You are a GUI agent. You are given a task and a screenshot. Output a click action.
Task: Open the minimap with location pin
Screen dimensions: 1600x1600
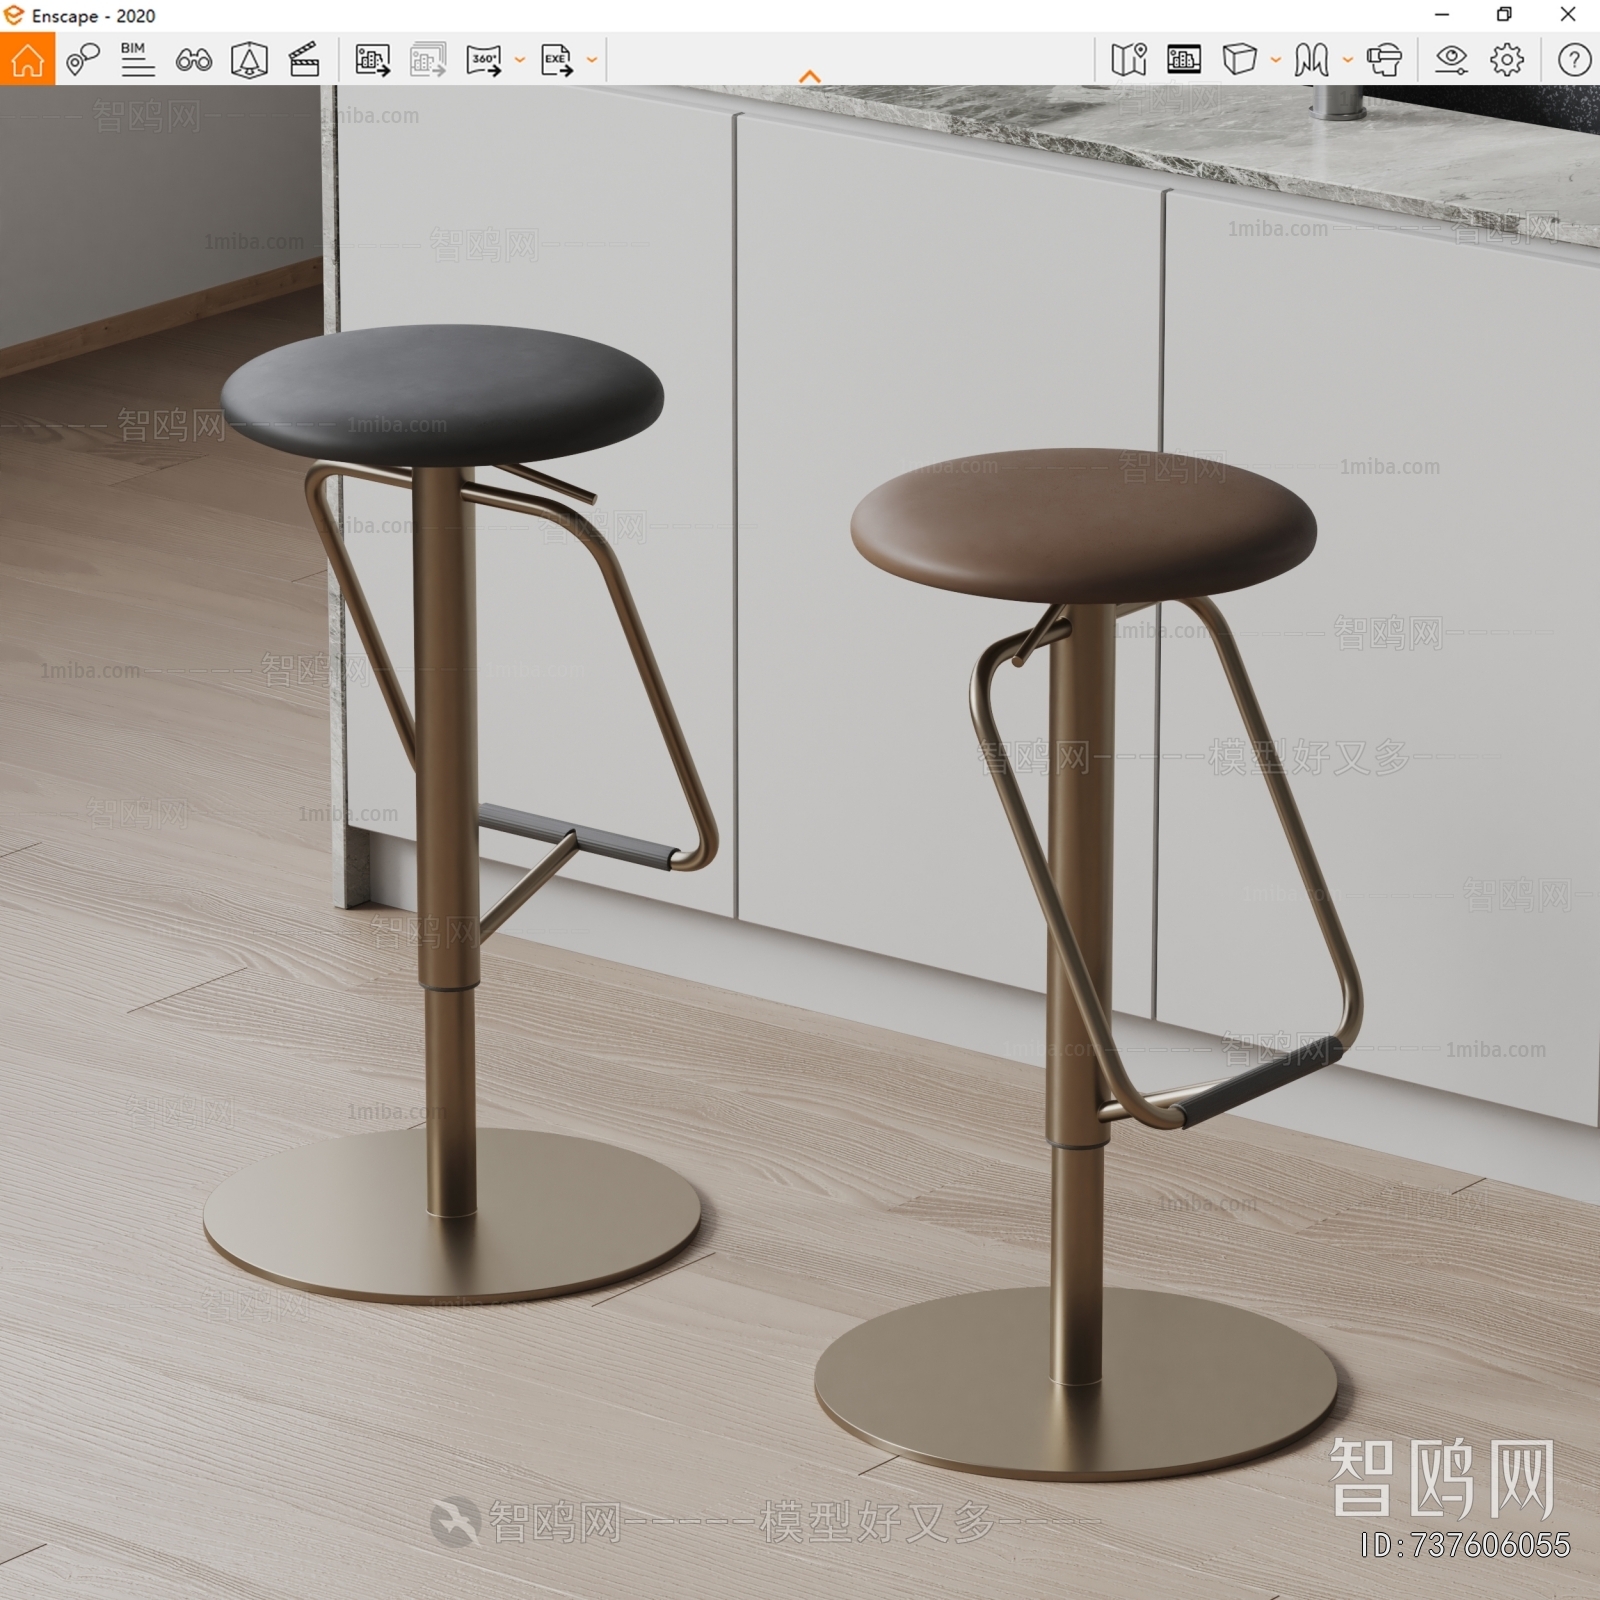pyautogui.click(x=1129, y=60)
